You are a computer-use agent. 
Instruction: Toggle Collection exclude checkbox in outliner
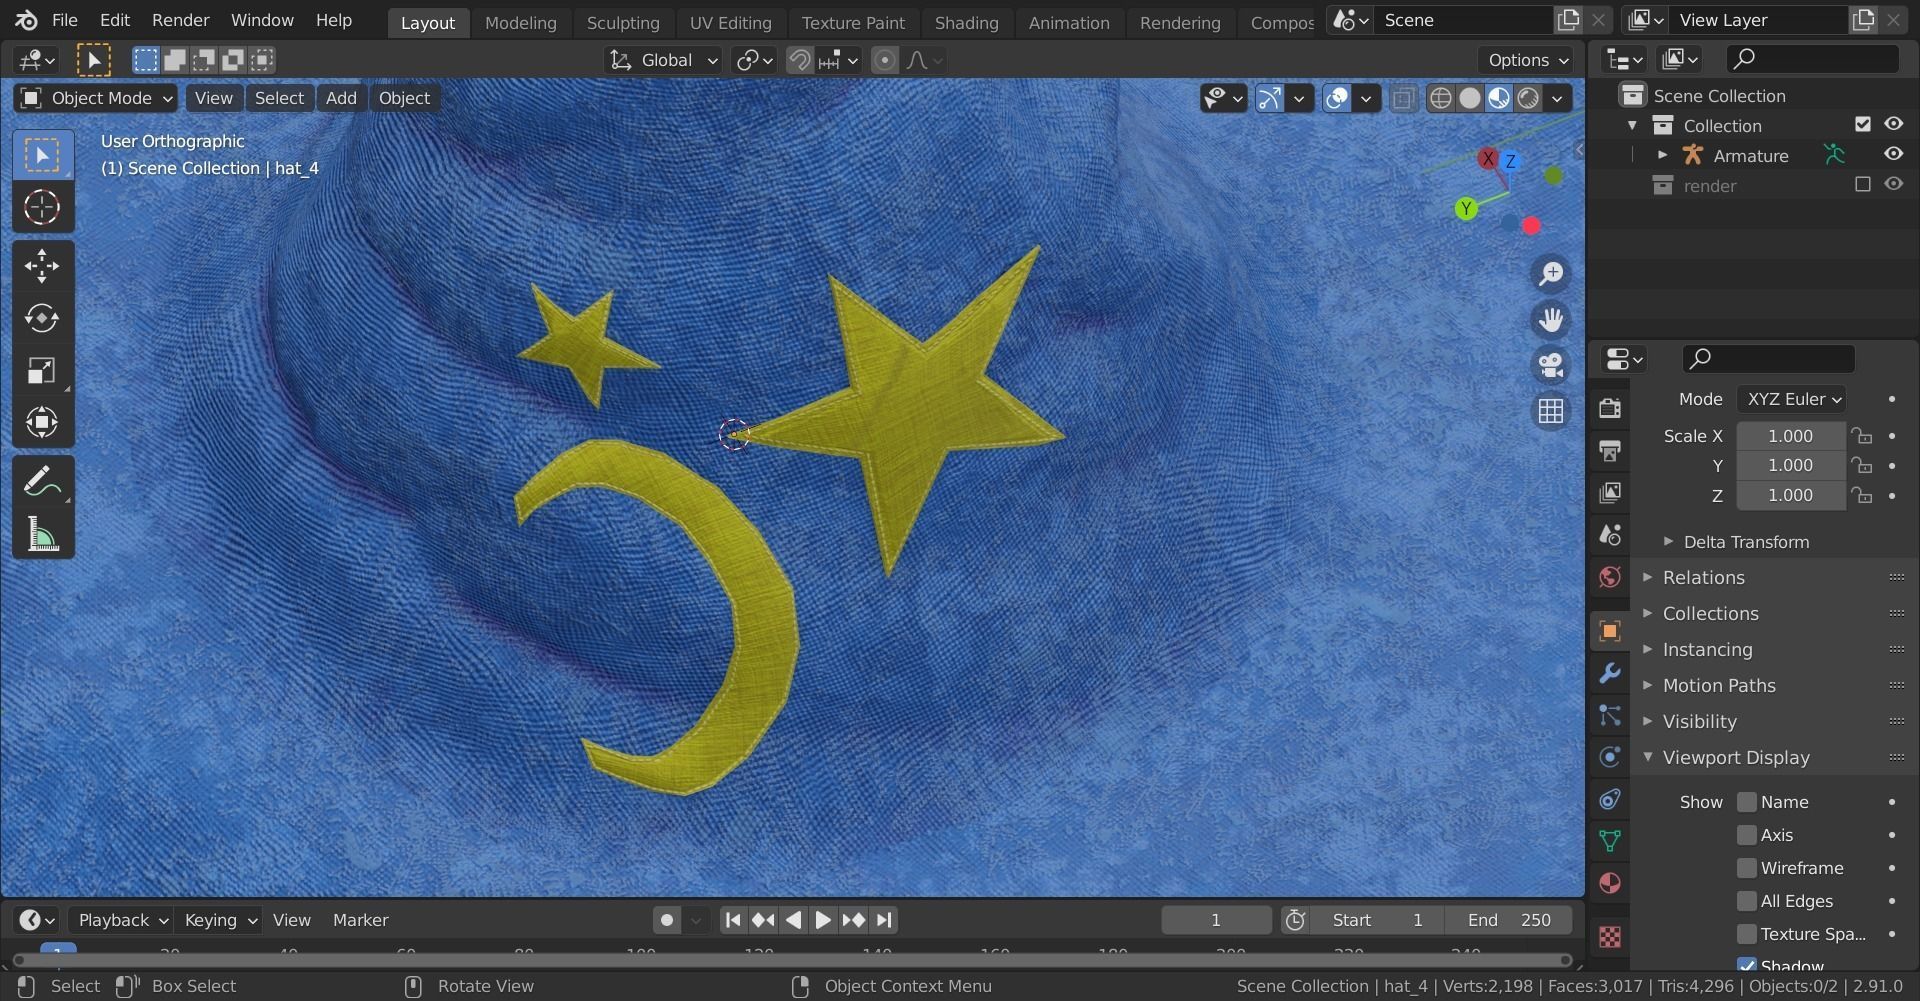point(1862,125)
